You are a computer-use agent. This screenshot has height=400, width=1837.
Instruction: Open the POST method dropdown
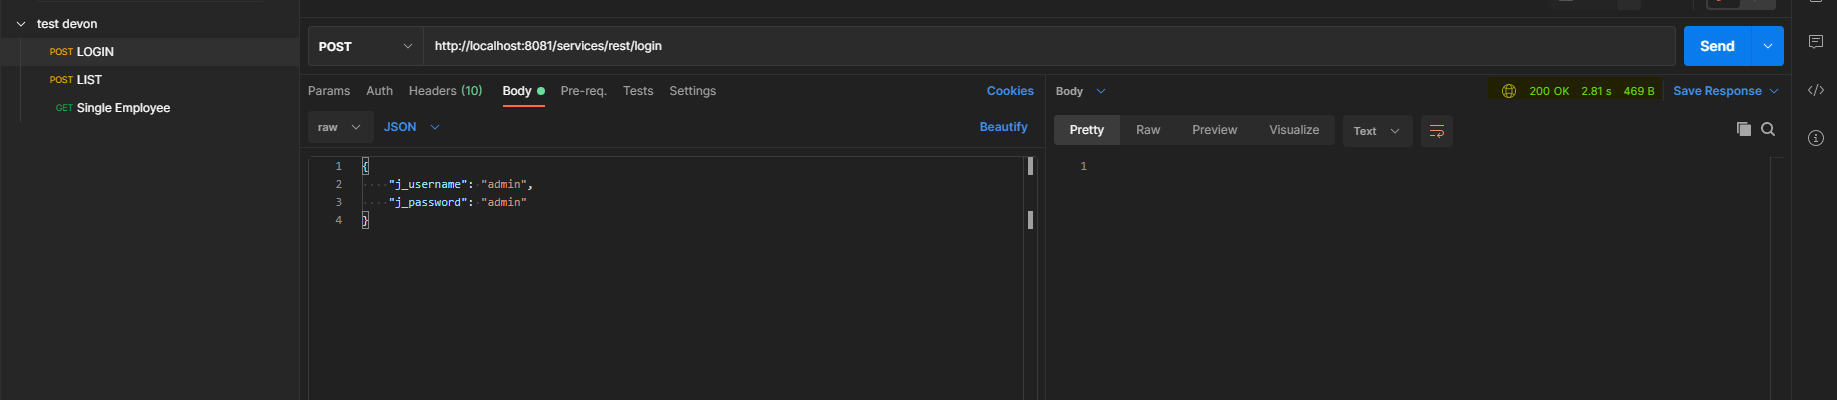(365, 46)
